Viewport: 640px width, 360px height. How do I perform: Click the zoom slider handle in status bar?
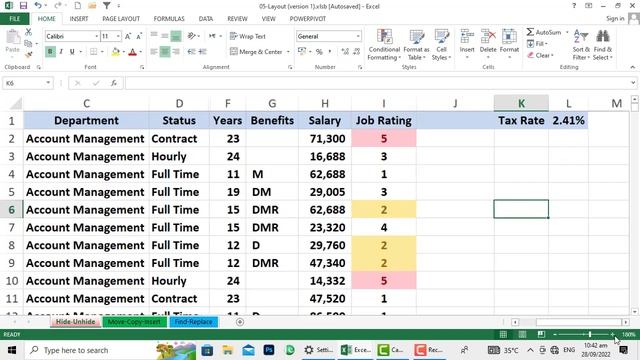click(x=590, y=334)
